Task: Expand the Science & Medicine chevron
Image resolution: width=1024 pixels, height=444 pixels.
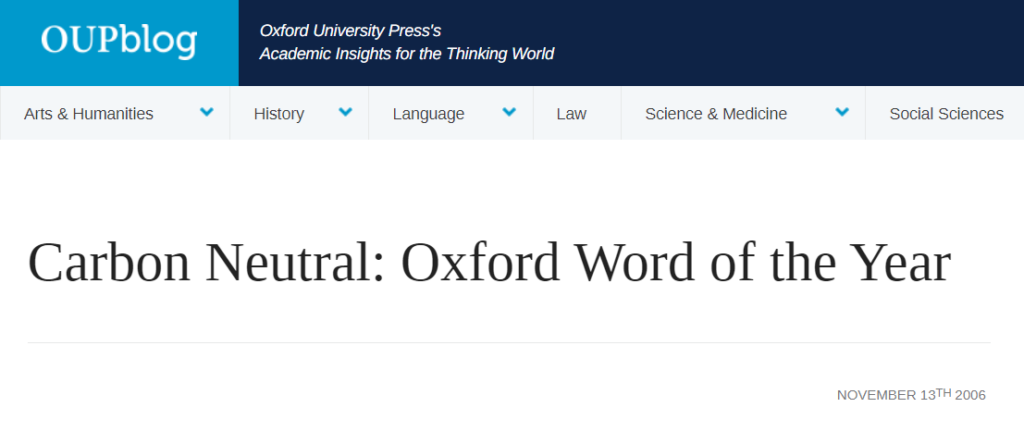Action: (842, 112)
